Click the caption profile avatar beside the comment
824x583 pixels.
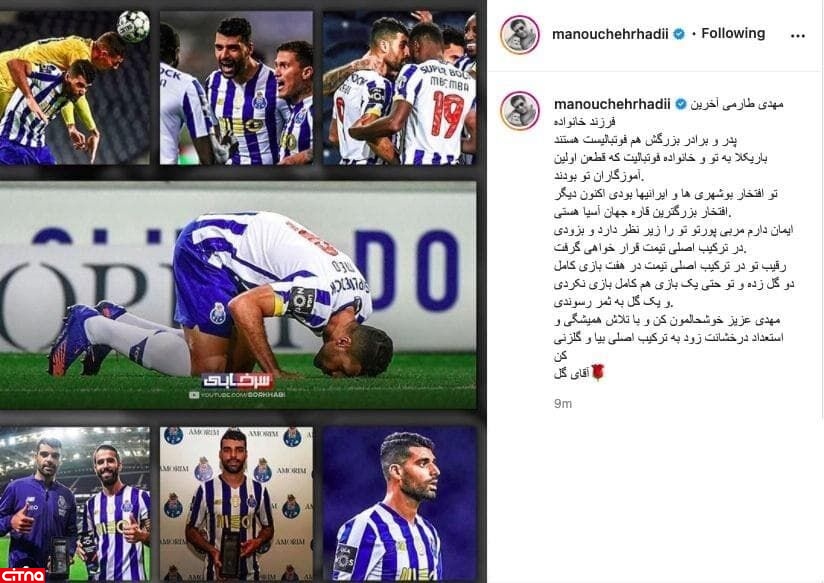520,111
